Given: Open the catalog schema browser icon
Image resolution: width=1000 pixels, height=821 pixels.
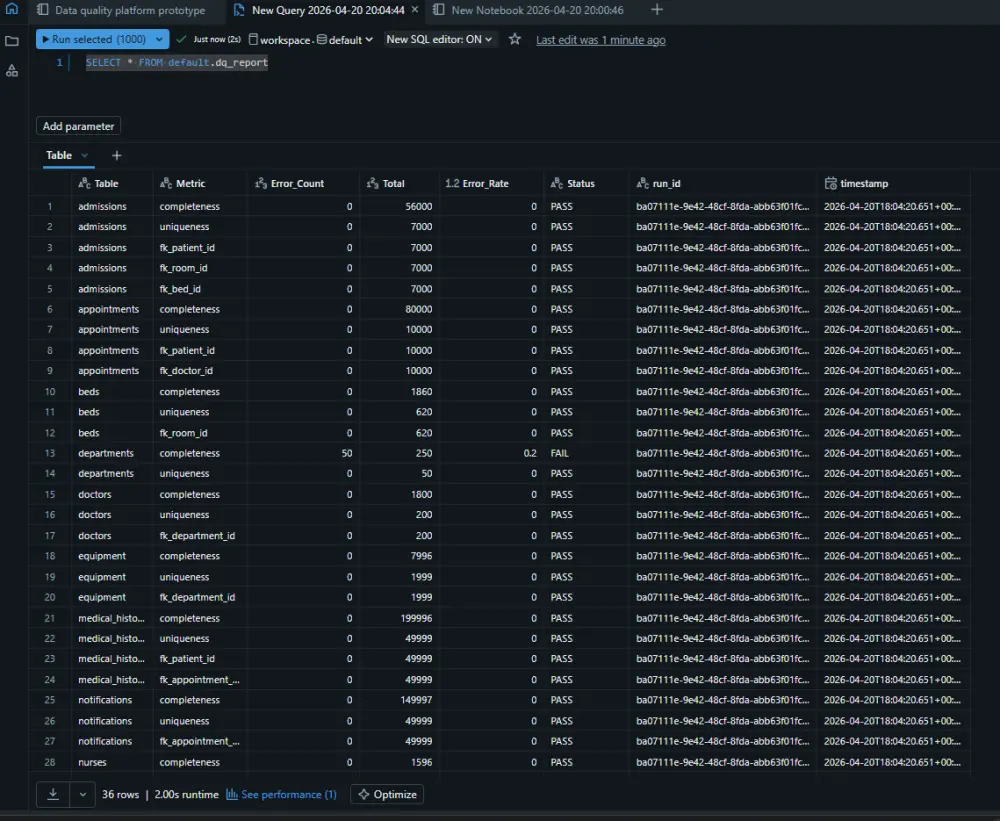Looking at the screenshot, I should click(11, 71).
